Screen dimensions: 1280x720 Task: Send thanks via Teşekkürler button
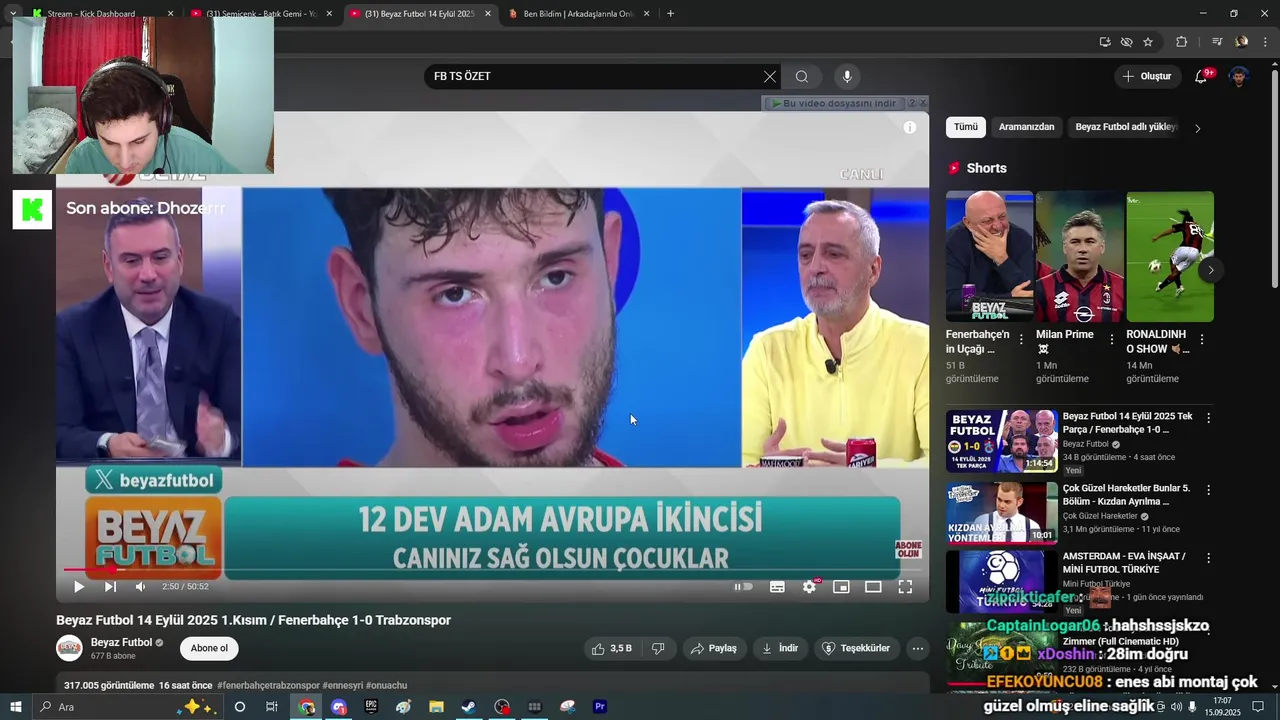click(x=856, y=648)
